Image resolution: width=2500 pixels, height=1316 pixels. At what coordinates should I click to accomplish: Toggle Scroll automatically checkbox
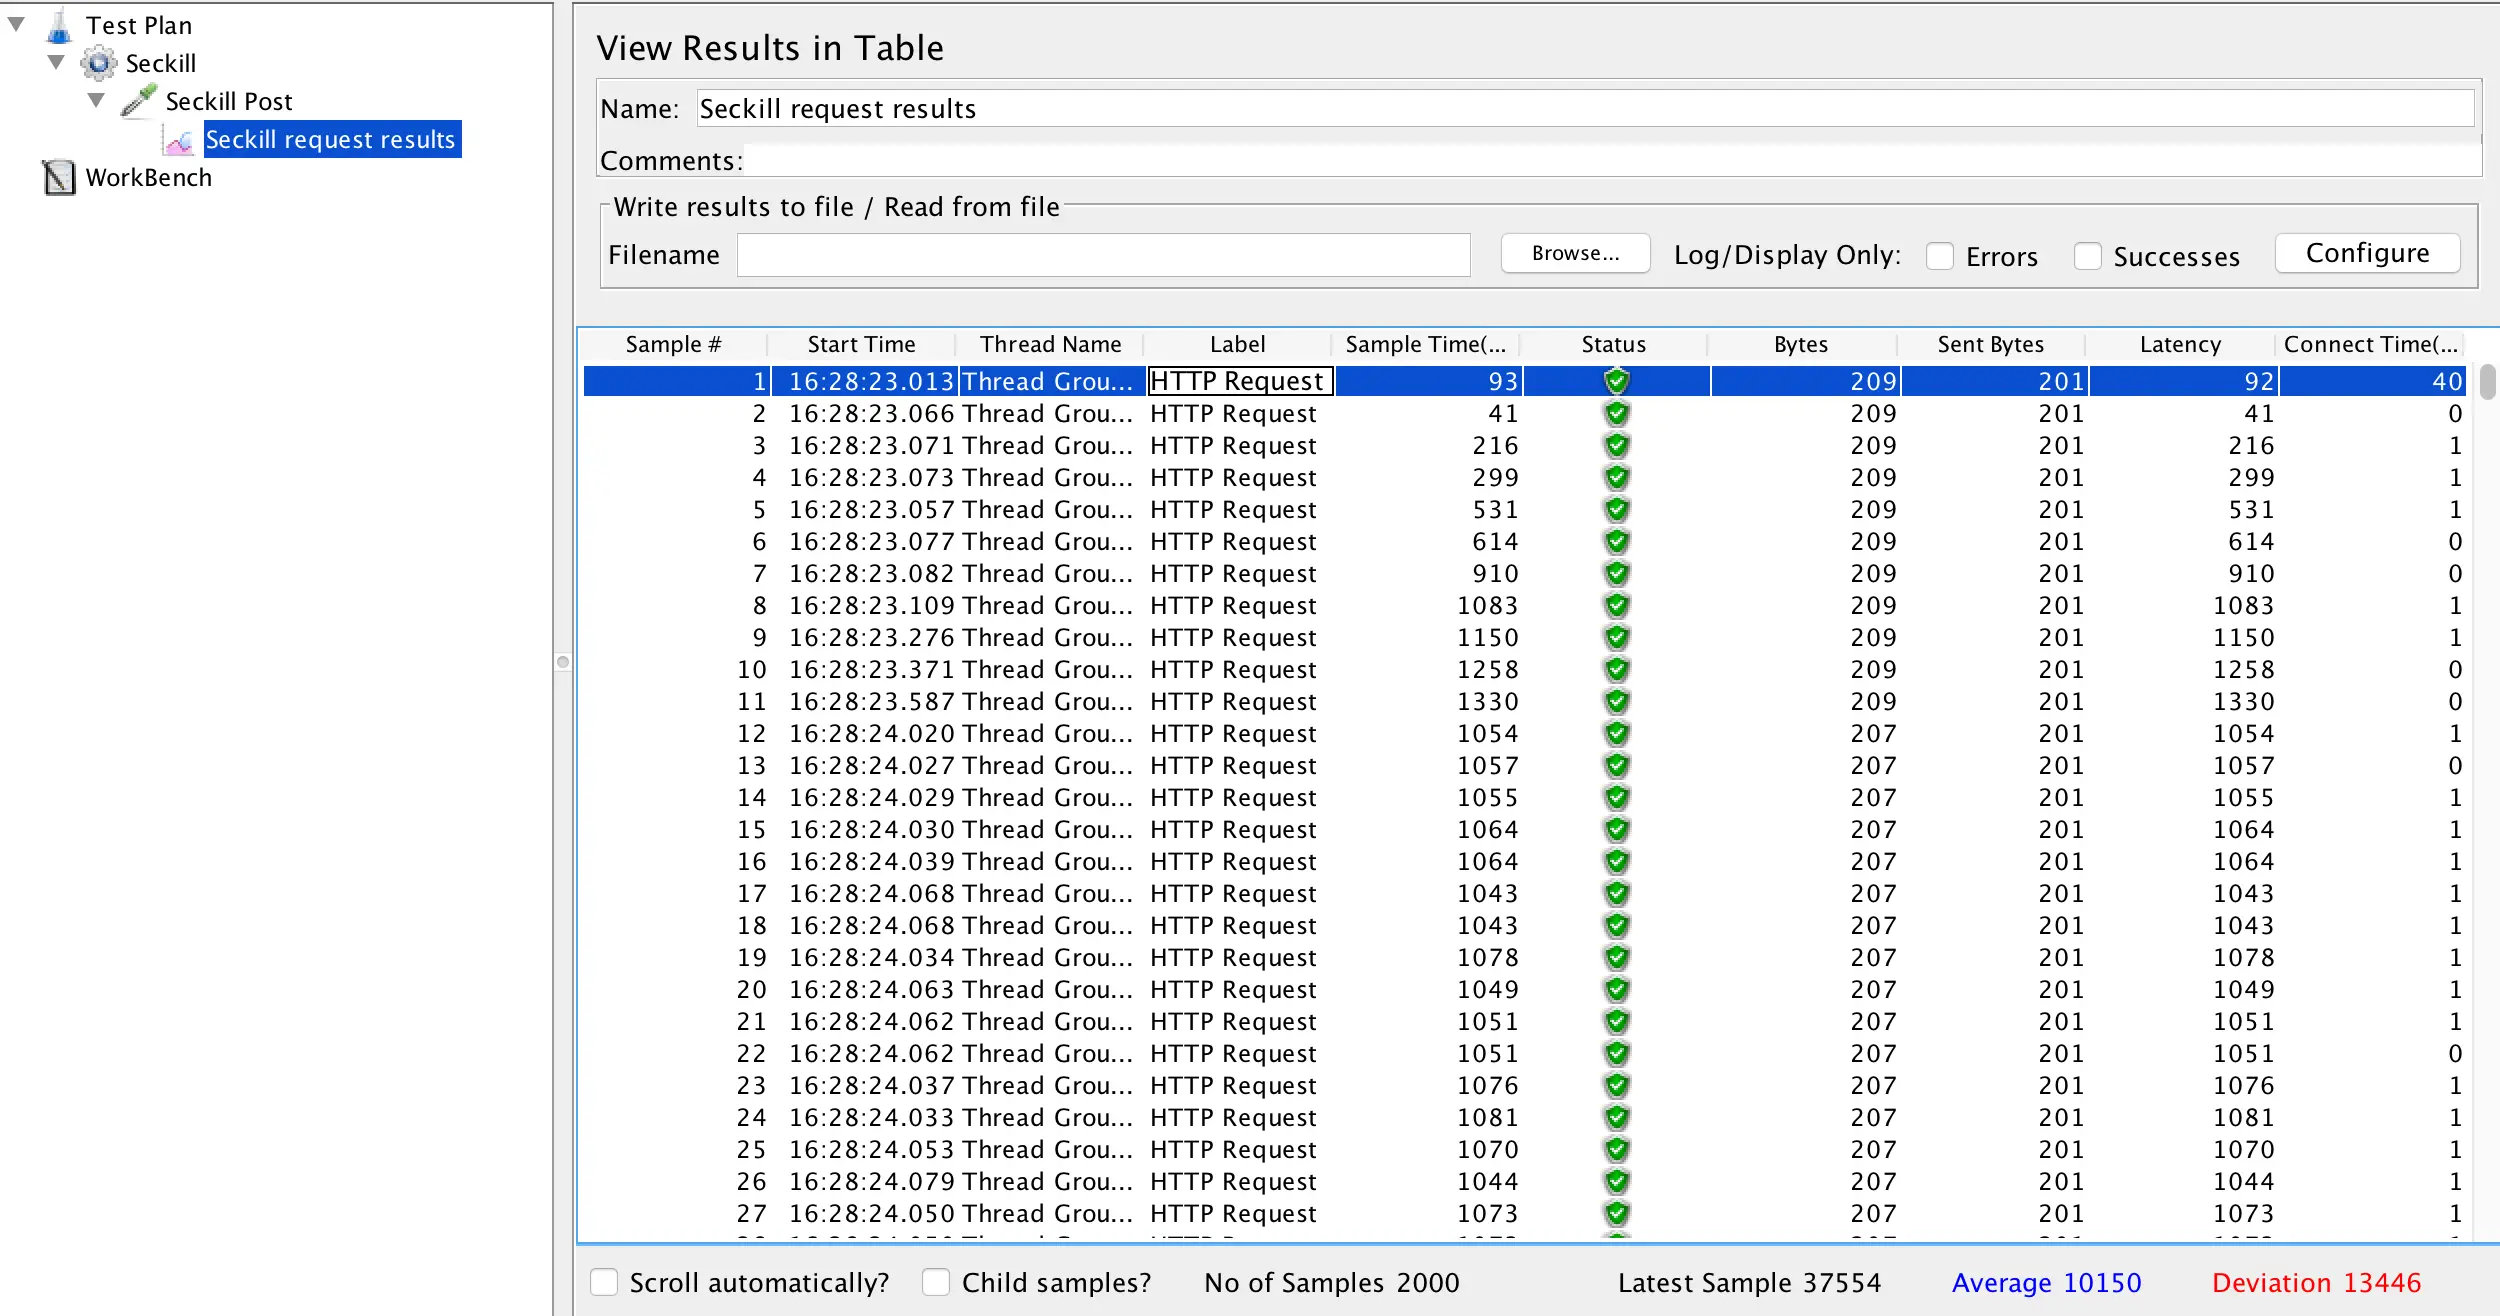click(x=604, y=1282)
